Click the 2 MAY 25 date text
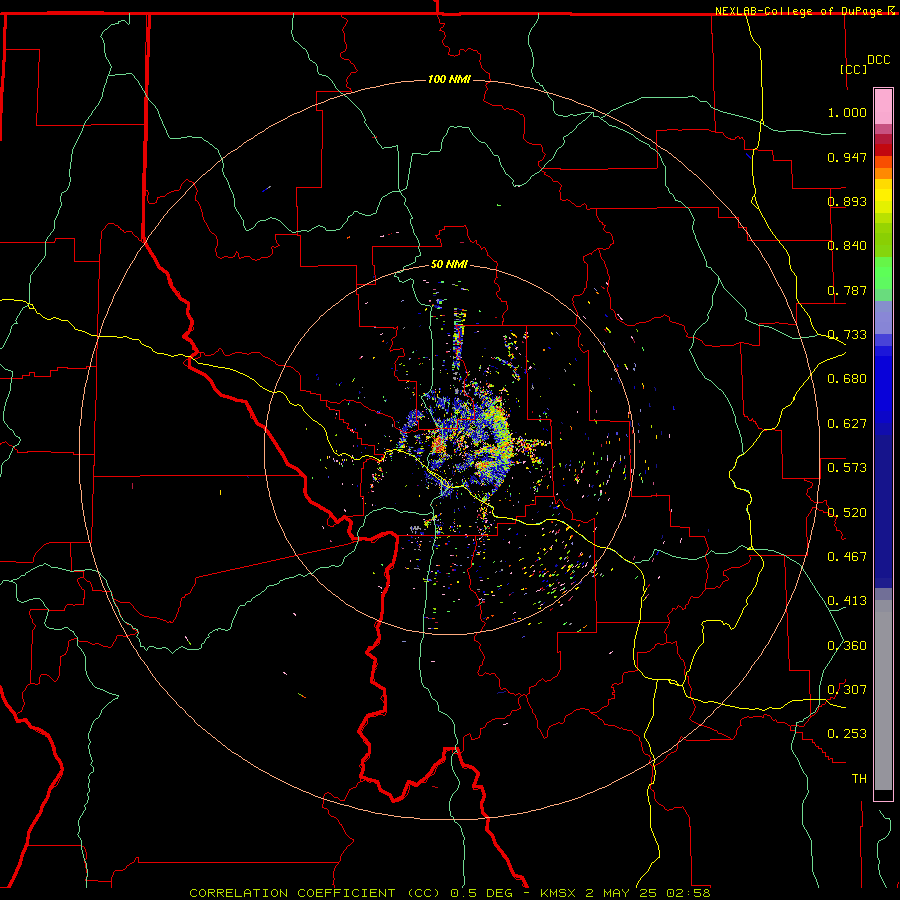Image resolution: width=900 pixels, height=900 pixels. [621, 893]
